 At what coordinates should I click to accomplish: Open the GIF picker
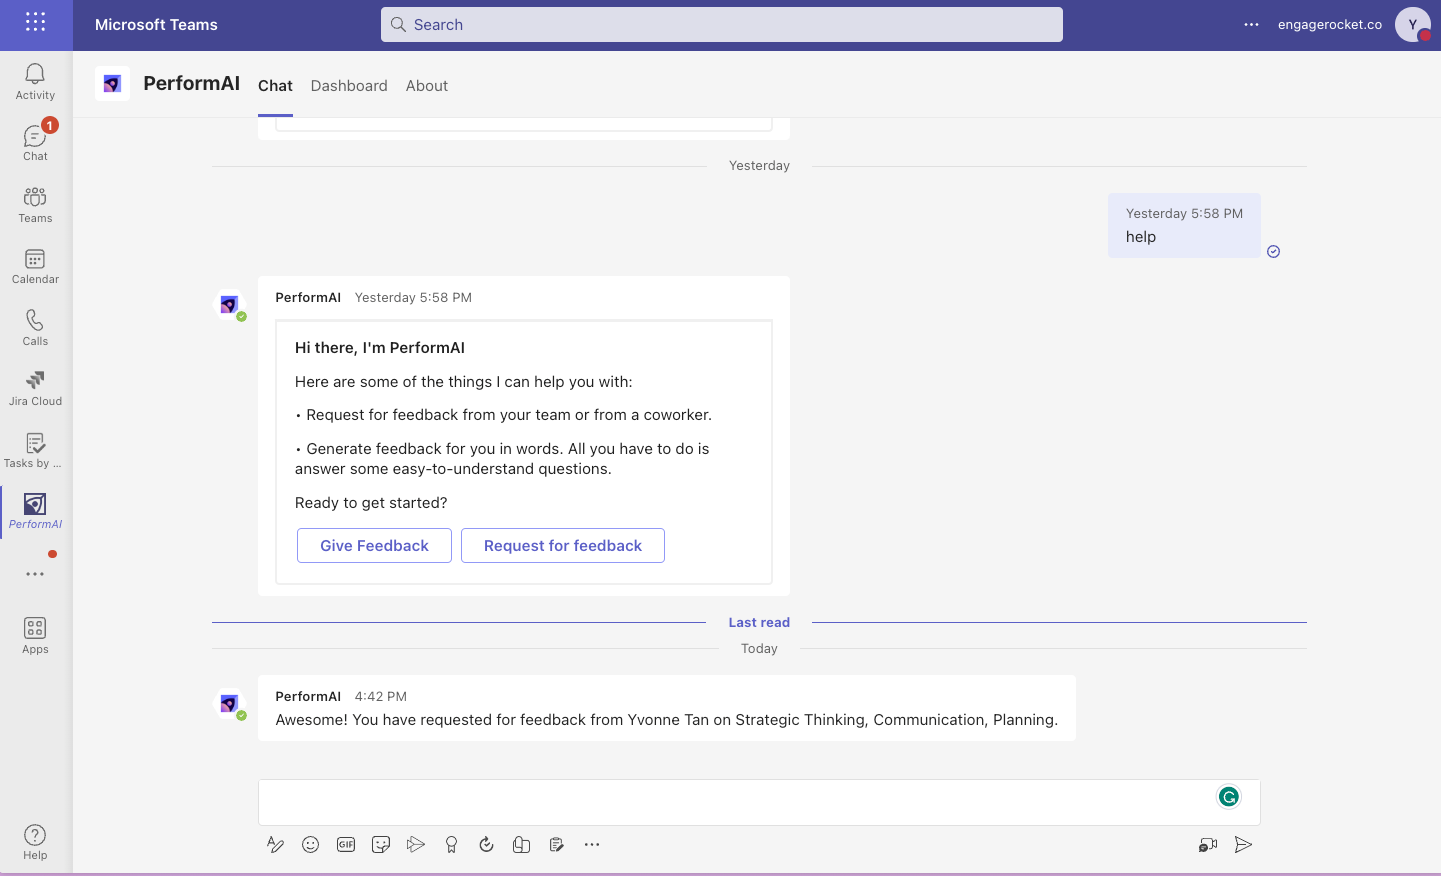tap(346, 845)
